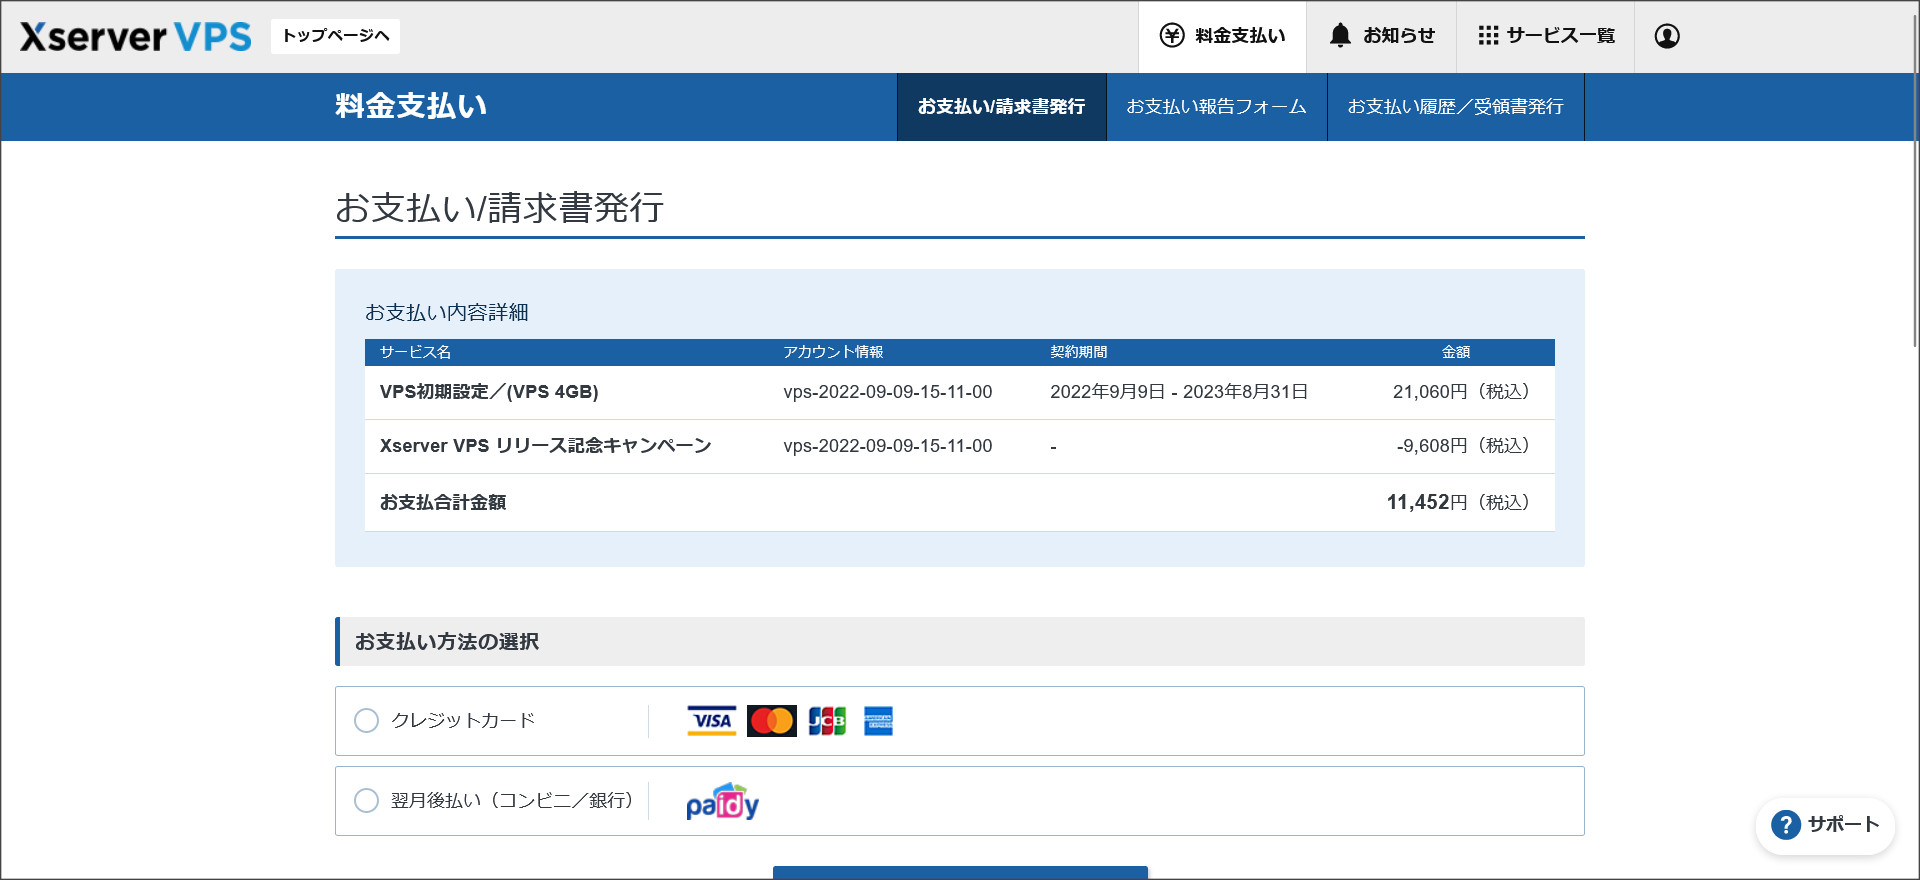1920x880 pixels.
Task: Click the アカウント情報 column header
Action: [833, 352]
